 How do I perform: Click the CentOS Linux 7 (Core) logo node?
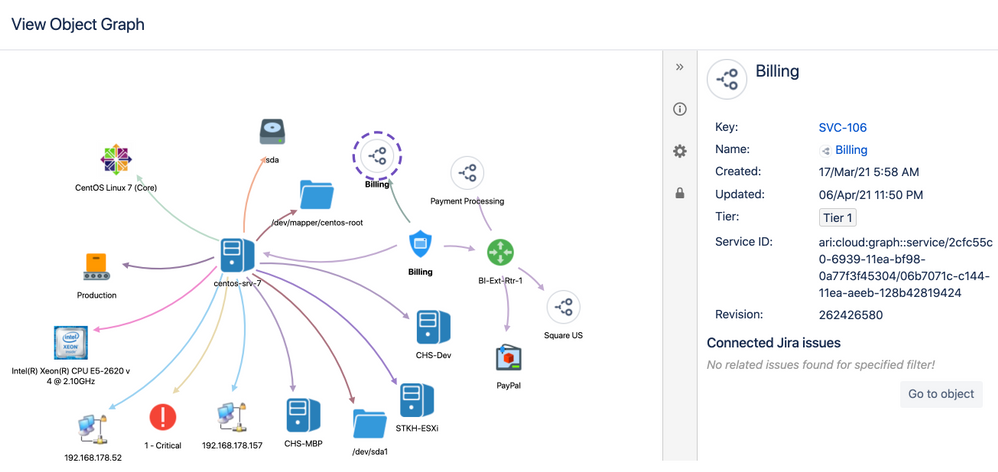pos(117,158)
